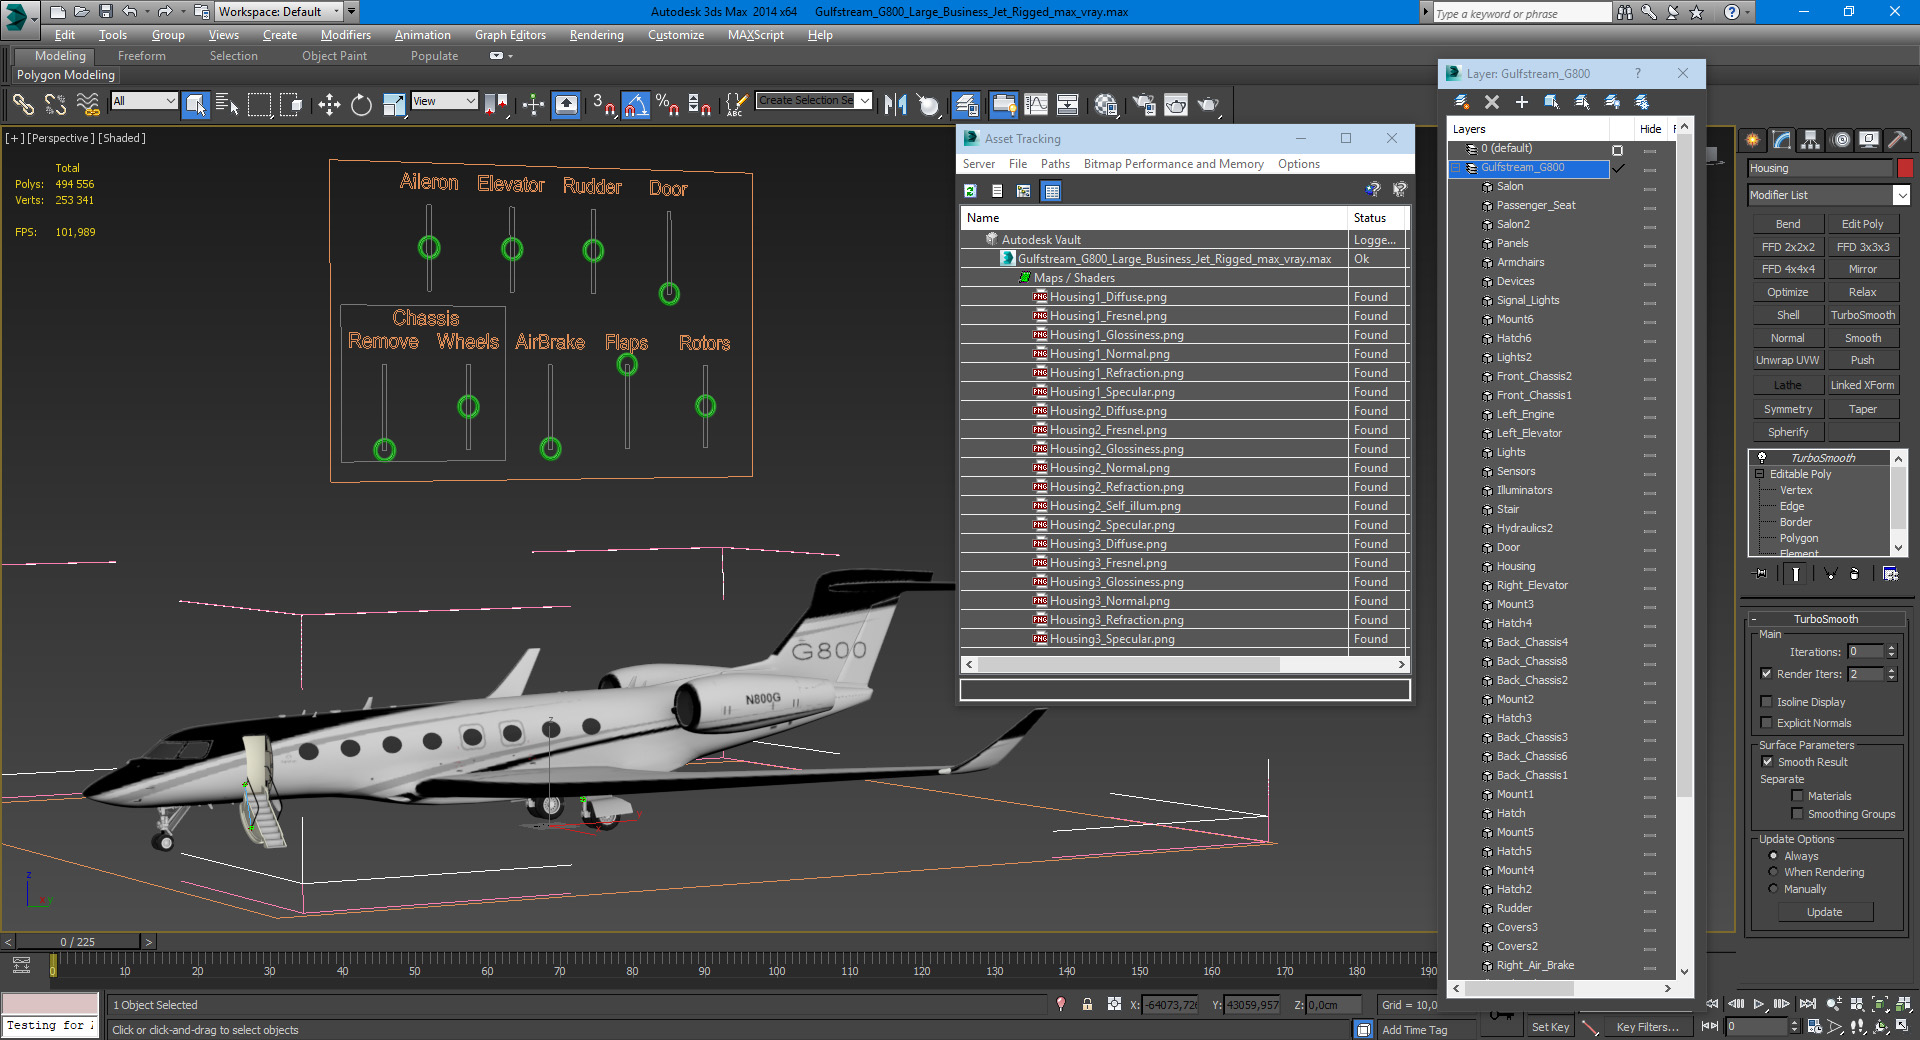Increase the Iterations spinner value
Image resolution: width=1920 pixels, height=1040 pixels.
pos(1891,648)
